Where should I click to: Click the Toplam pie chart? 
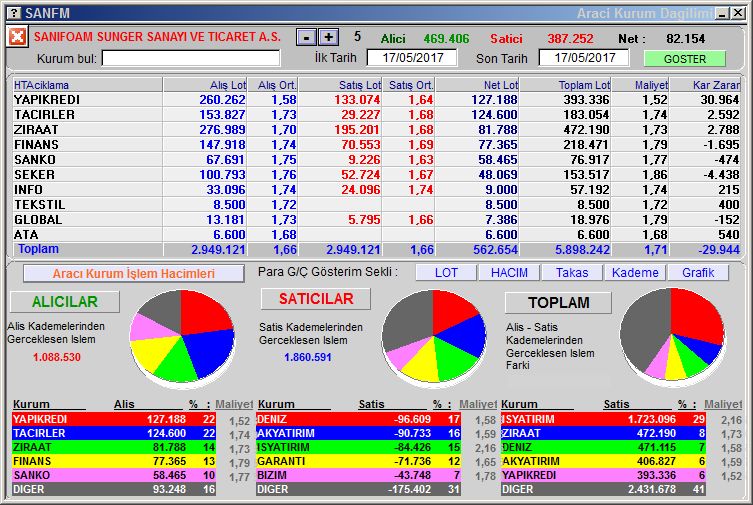click(x=672, y=335)
